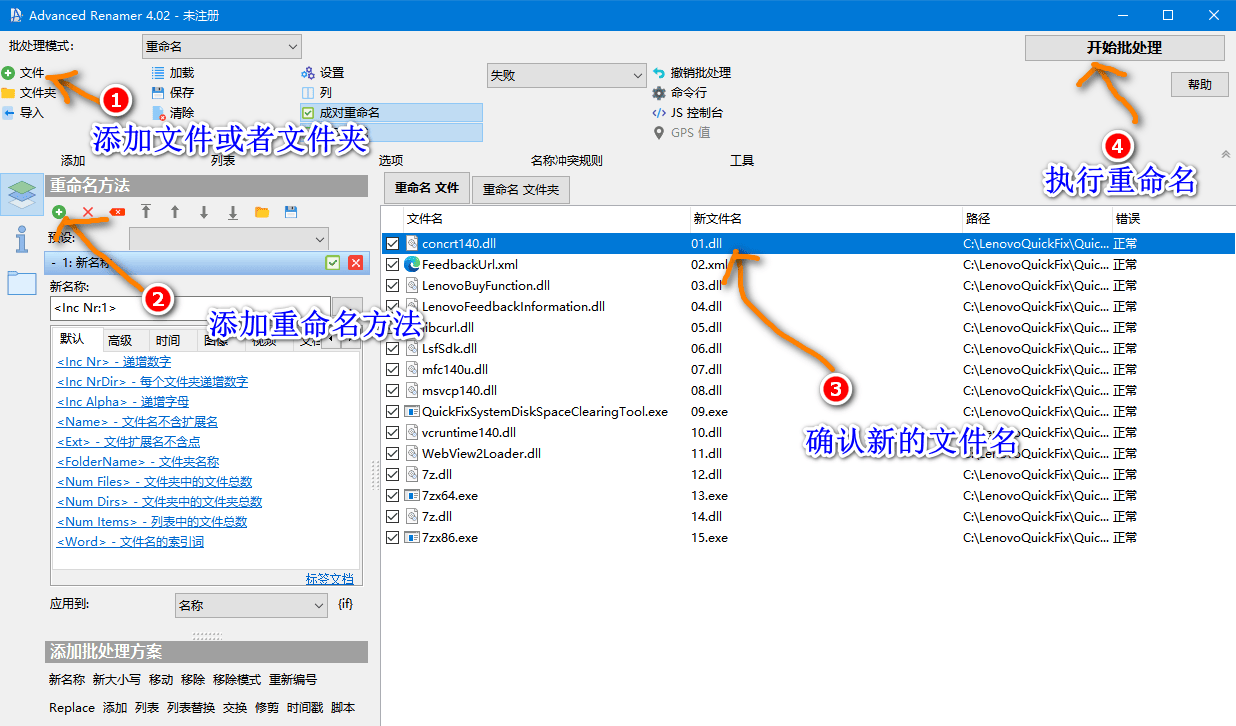The image size is (1236, 726).
Task: Sort by the 新文件名 column header
Action: pos(825,218)
